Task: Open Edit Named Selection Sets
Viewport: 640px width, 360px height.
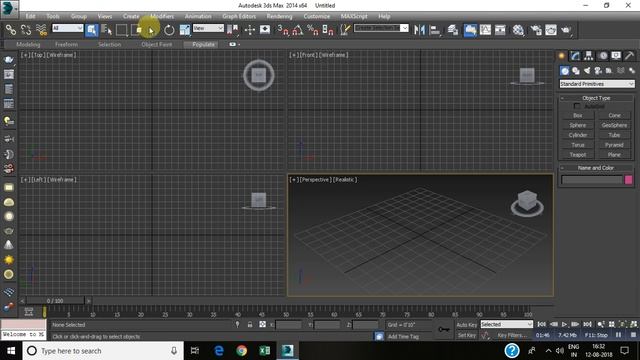Action: pyautogui.click(x=345, y=30)
